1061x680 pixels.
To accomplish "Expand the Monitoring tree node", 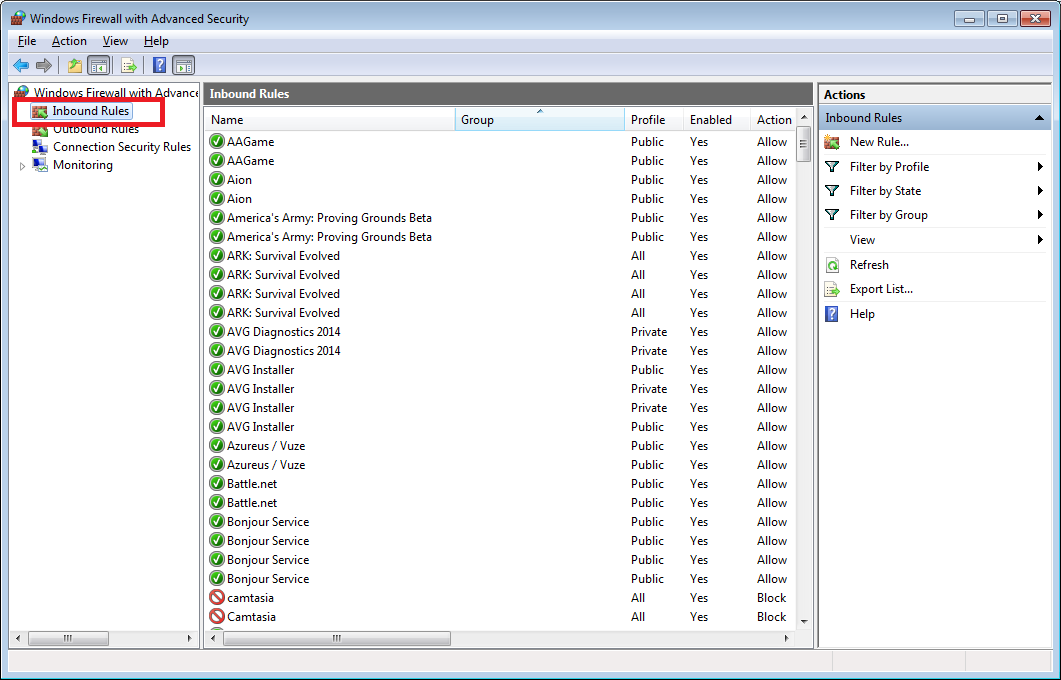I will click(x=22, y=166).
